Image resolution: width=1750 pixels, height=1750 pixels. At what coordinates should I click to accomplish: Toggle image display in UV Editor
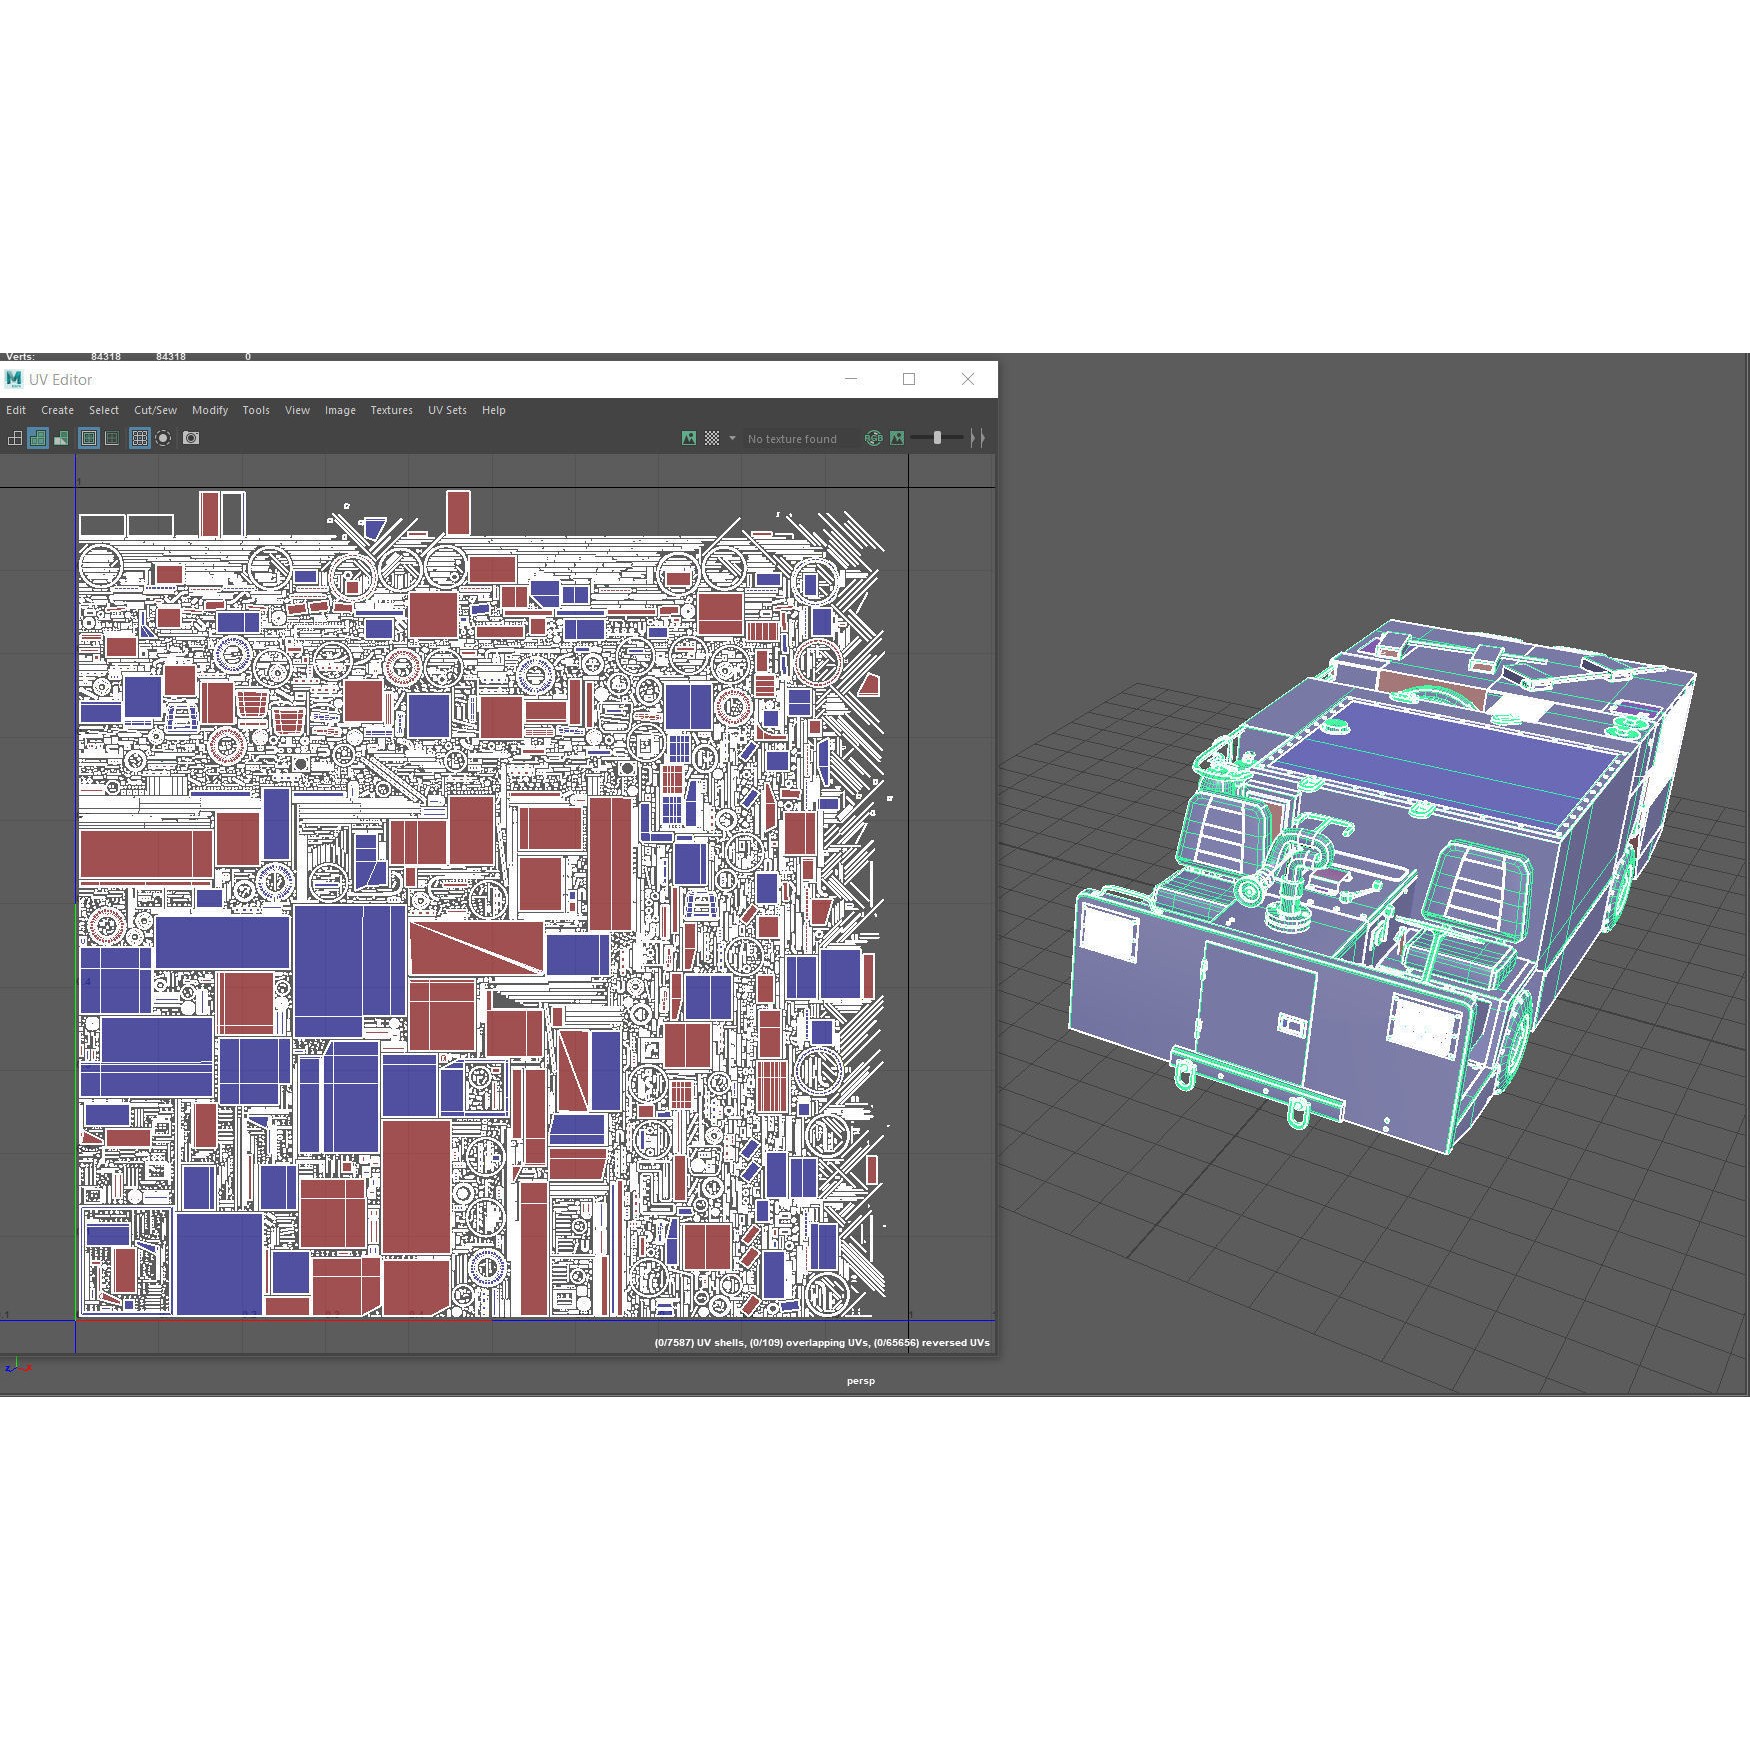688,438
